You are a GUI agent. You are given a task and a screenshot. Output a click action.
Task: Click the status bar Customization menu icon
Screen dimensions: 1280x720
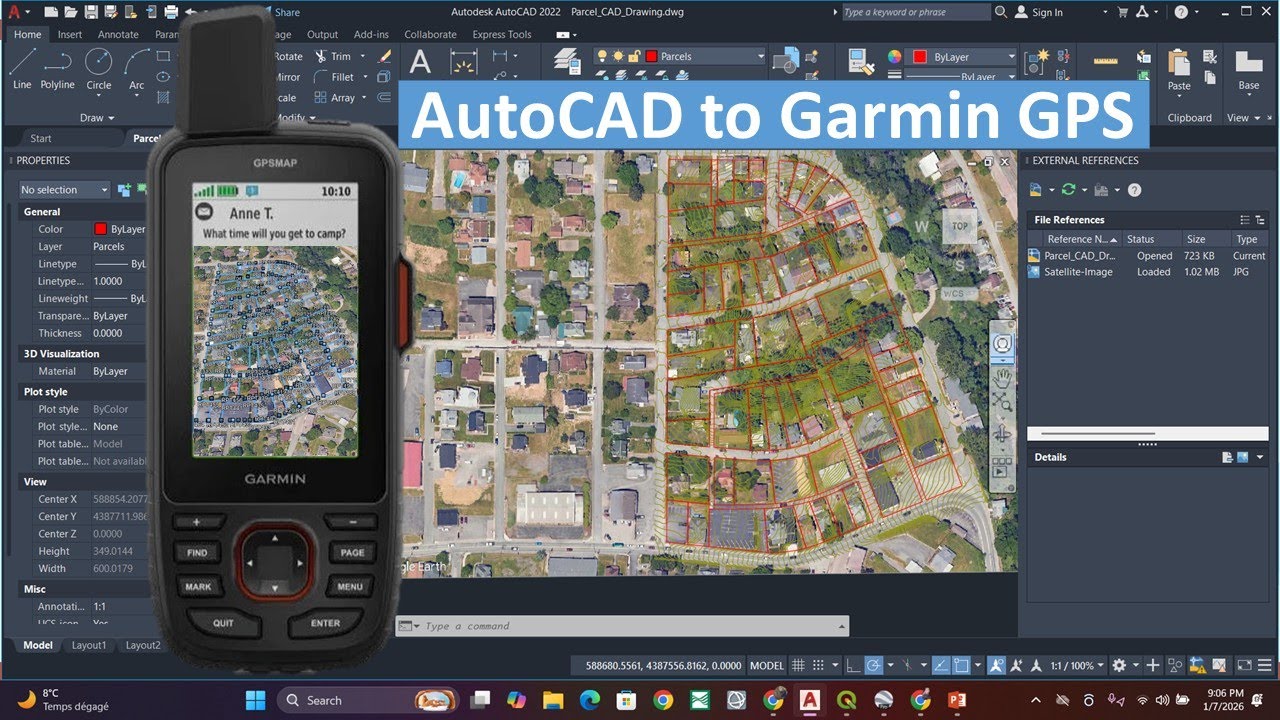(1264, 665)
